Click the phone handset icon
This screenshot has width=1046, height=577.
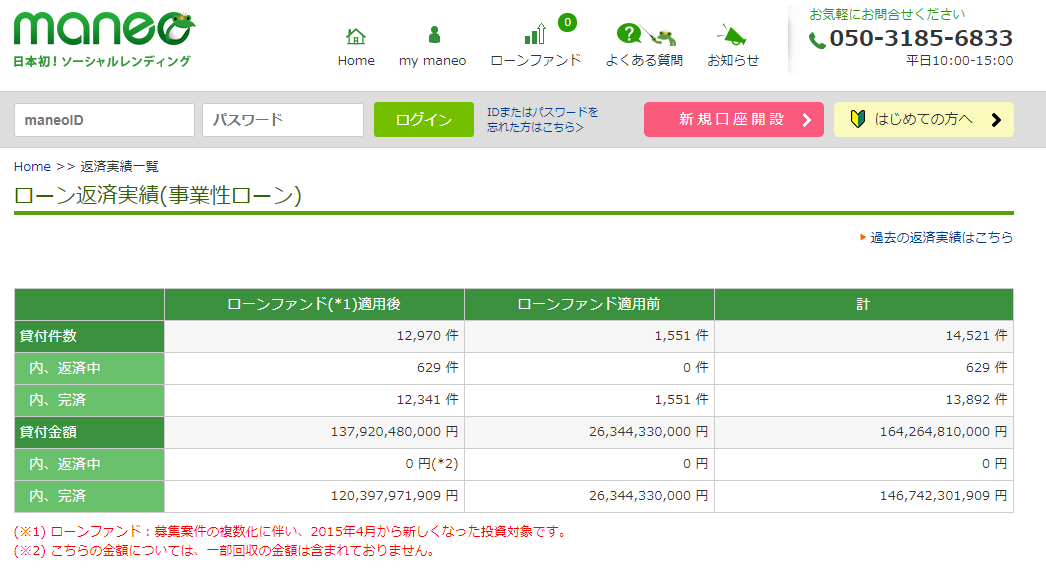pyautogui.click(x=817, y=41)
